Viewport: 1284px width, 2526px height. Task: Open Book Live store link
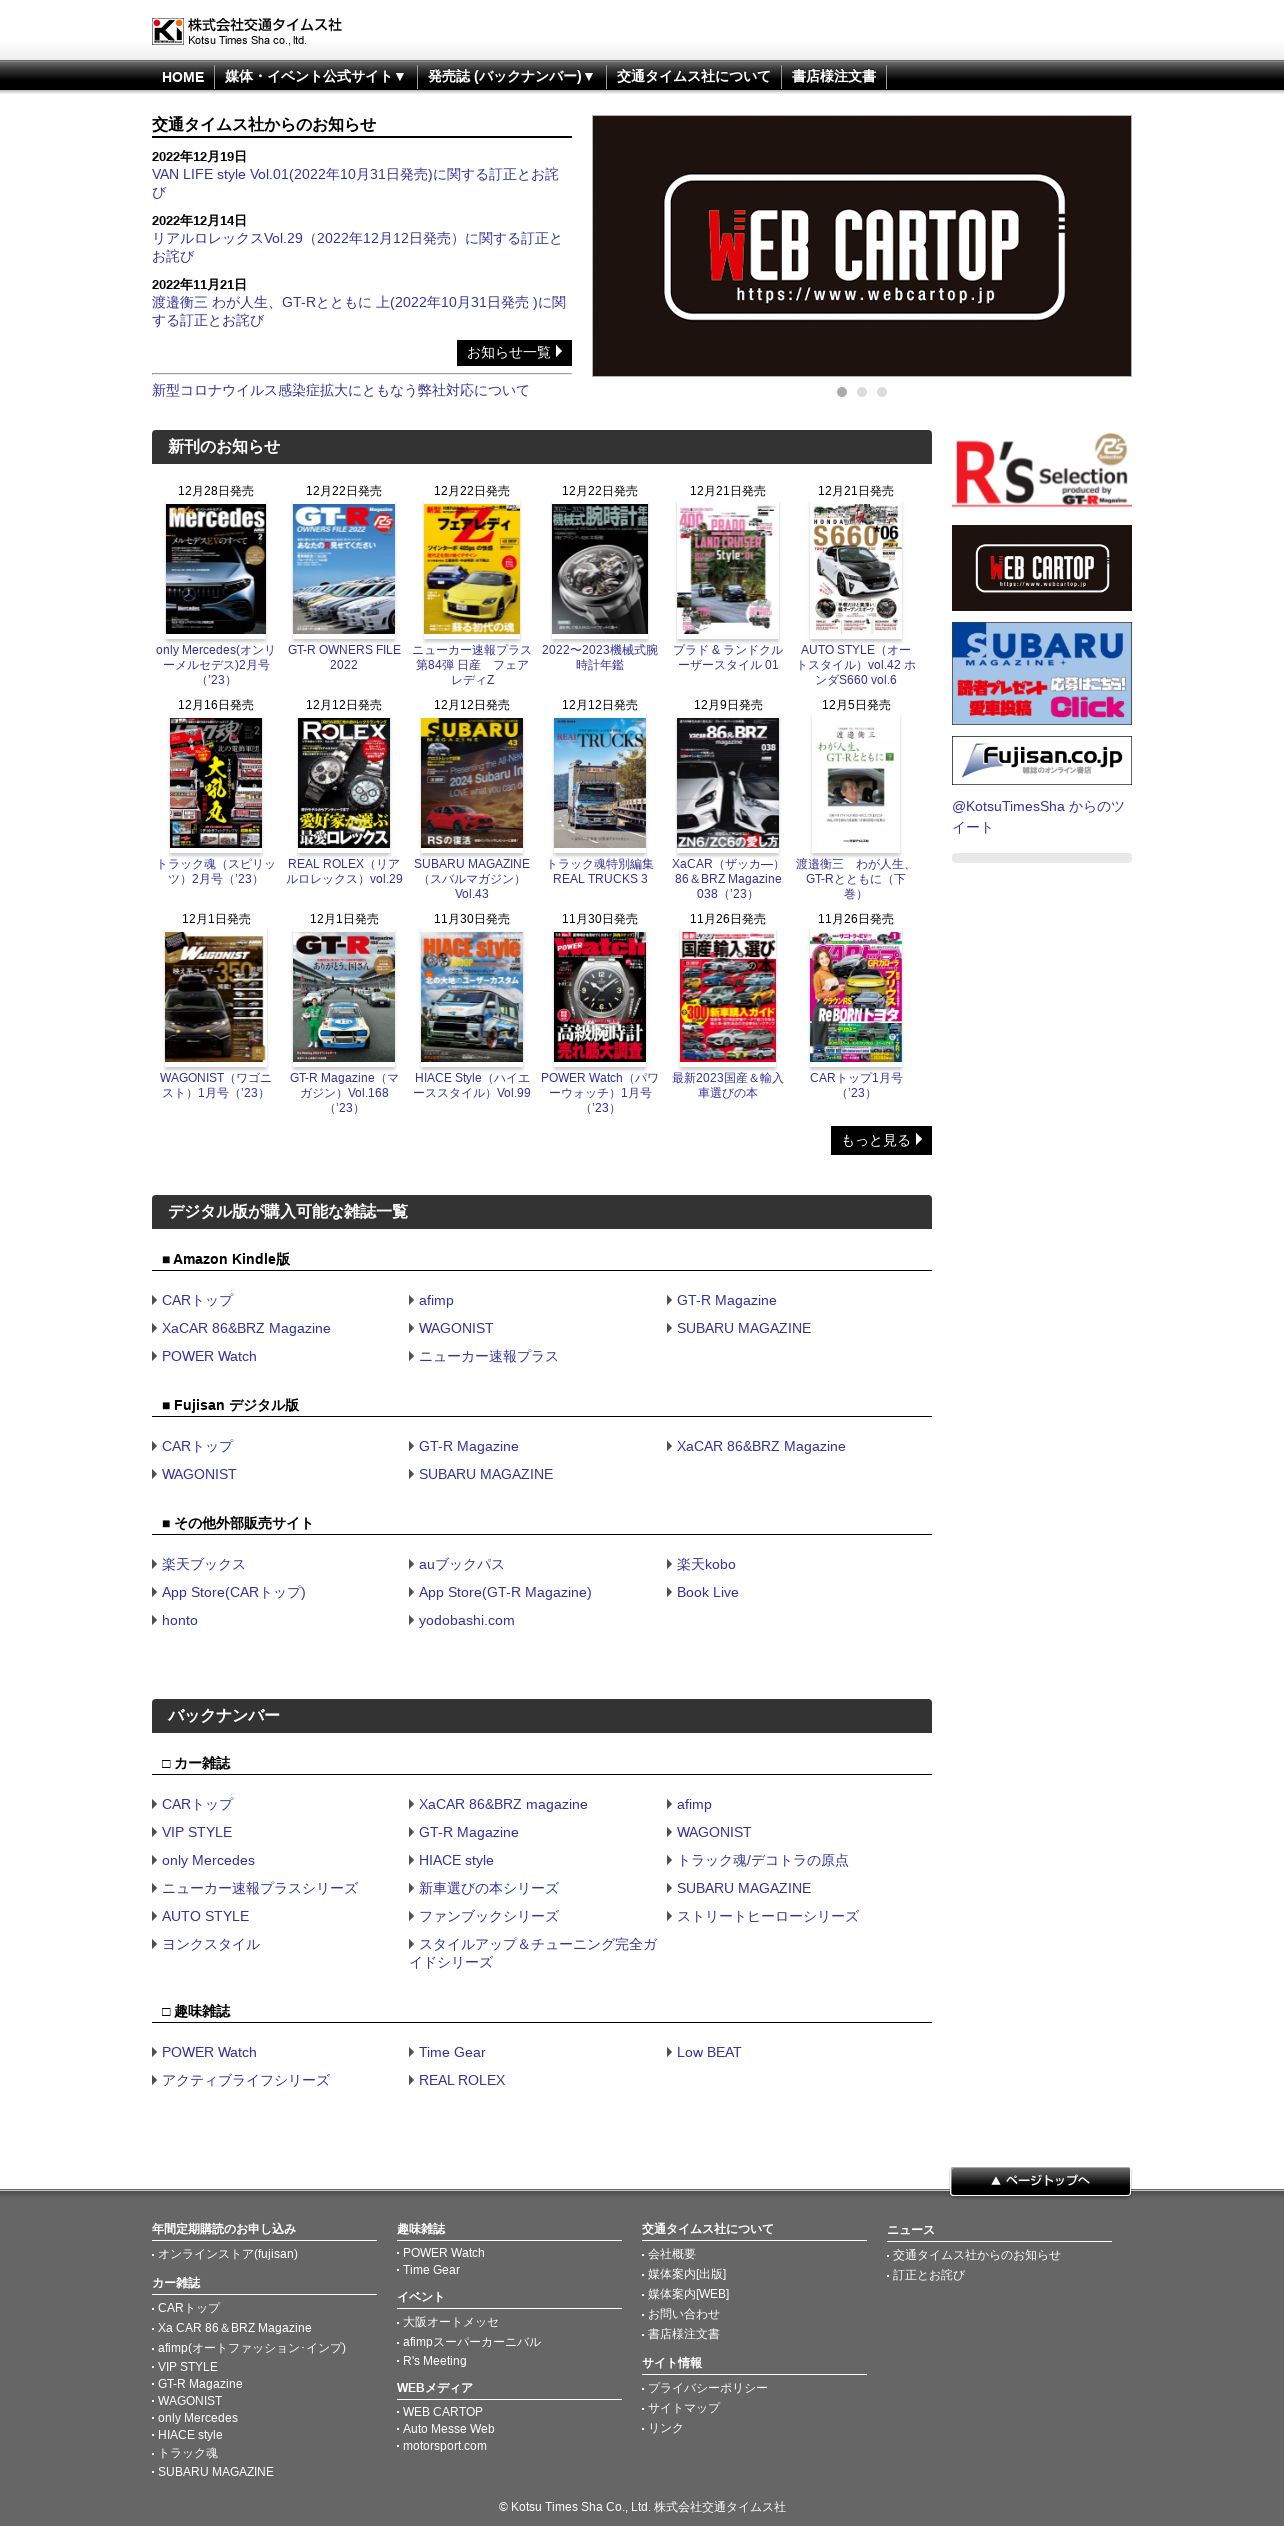coord(708,1593)
